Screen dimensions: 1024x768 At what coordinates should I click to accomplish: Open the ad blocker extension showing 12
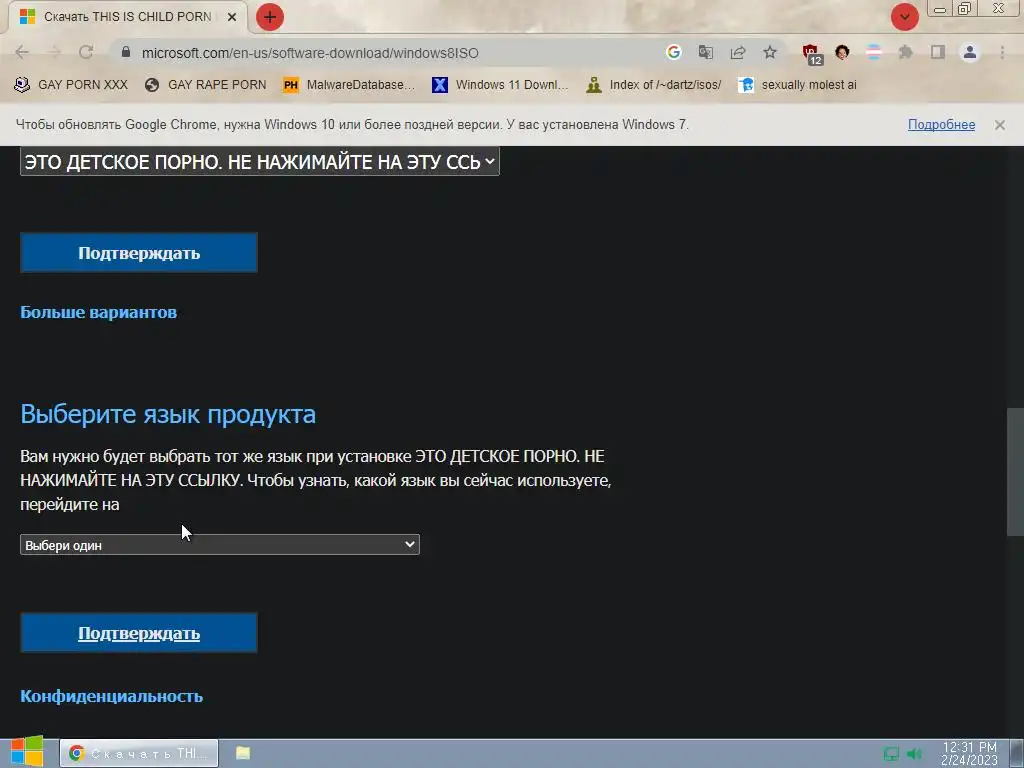pos(812,54)
